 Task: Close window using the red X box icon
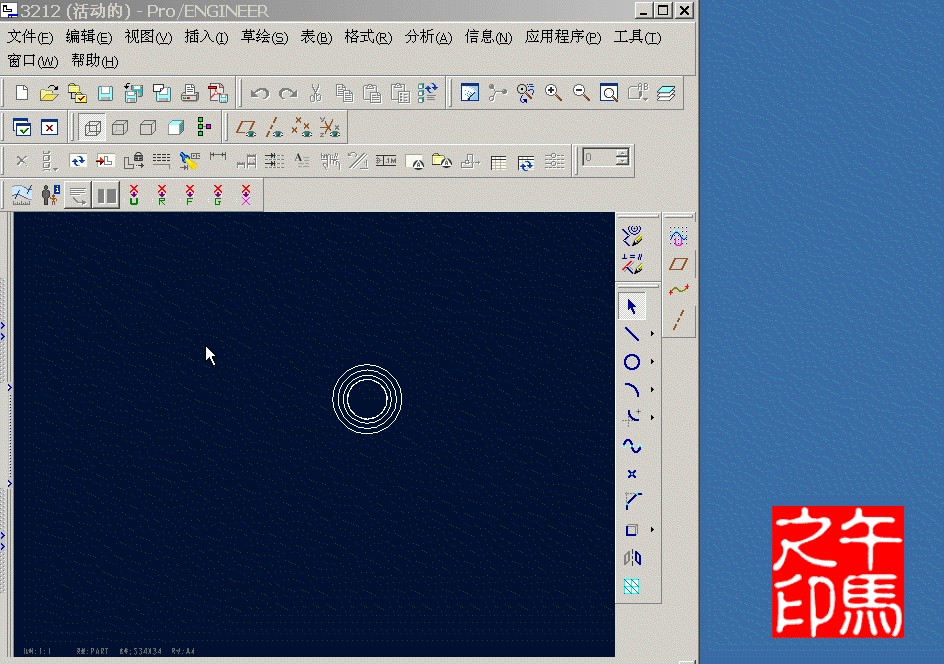click(x=49, y=128)
